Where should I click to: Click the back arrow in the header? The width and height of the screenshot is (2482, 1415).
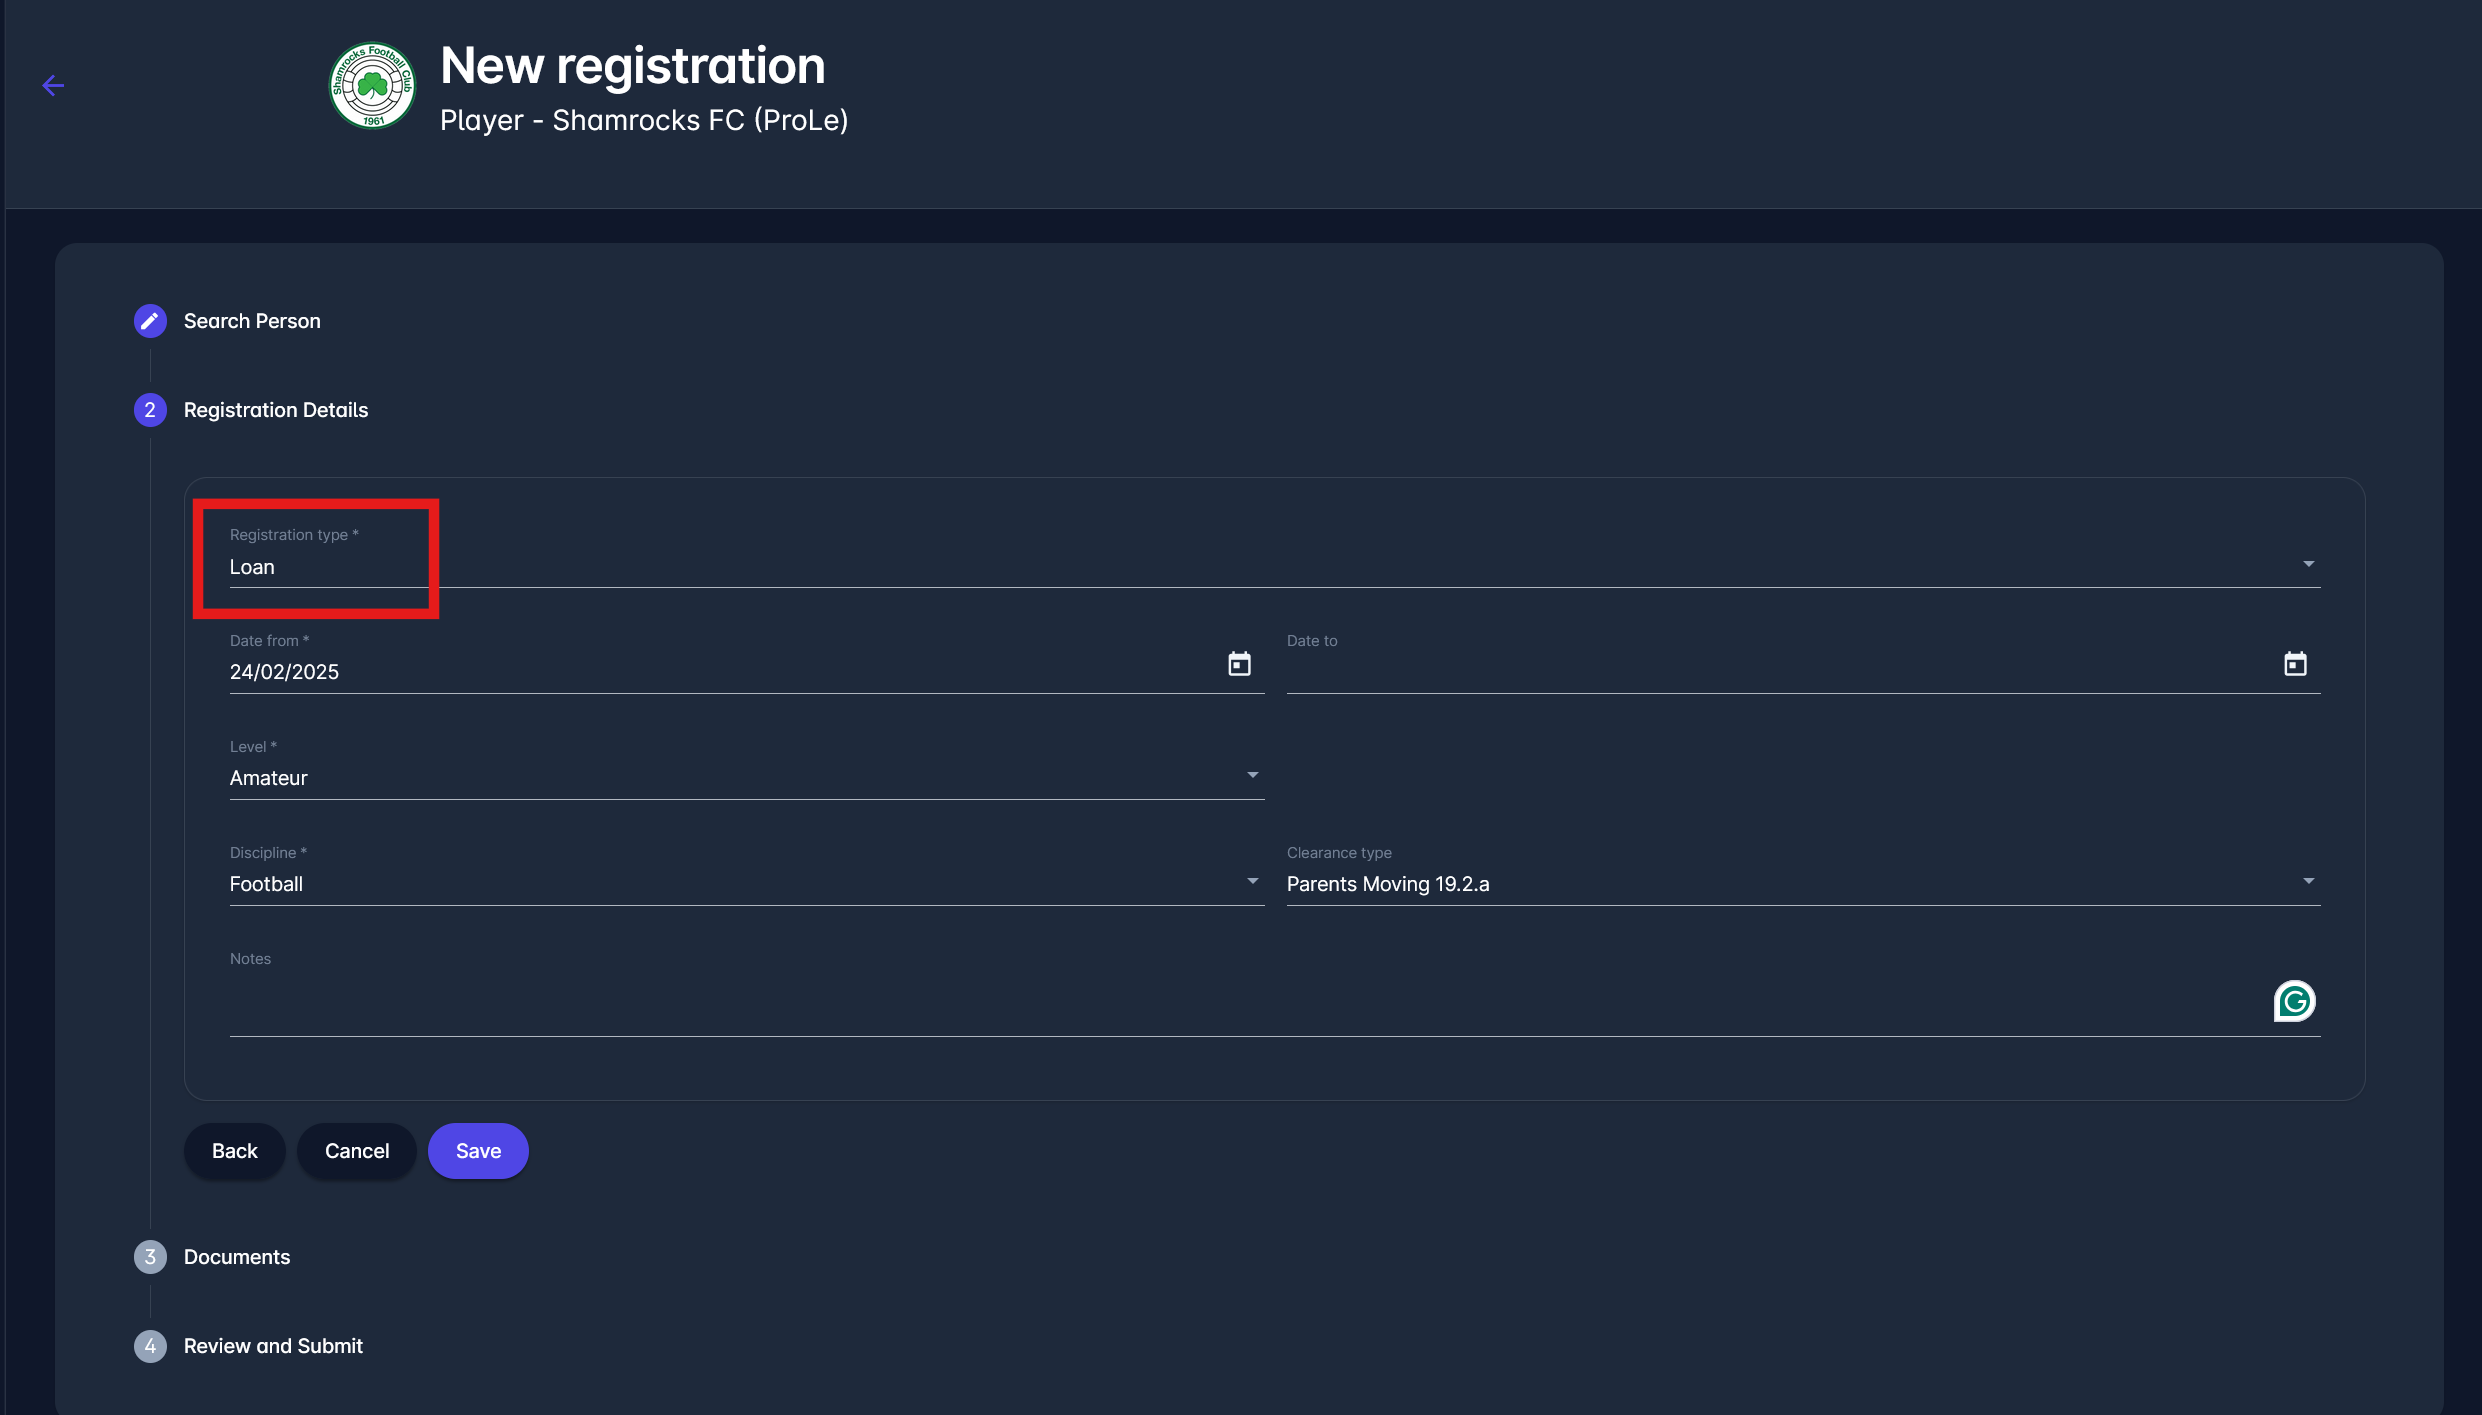tap(53, 86)
